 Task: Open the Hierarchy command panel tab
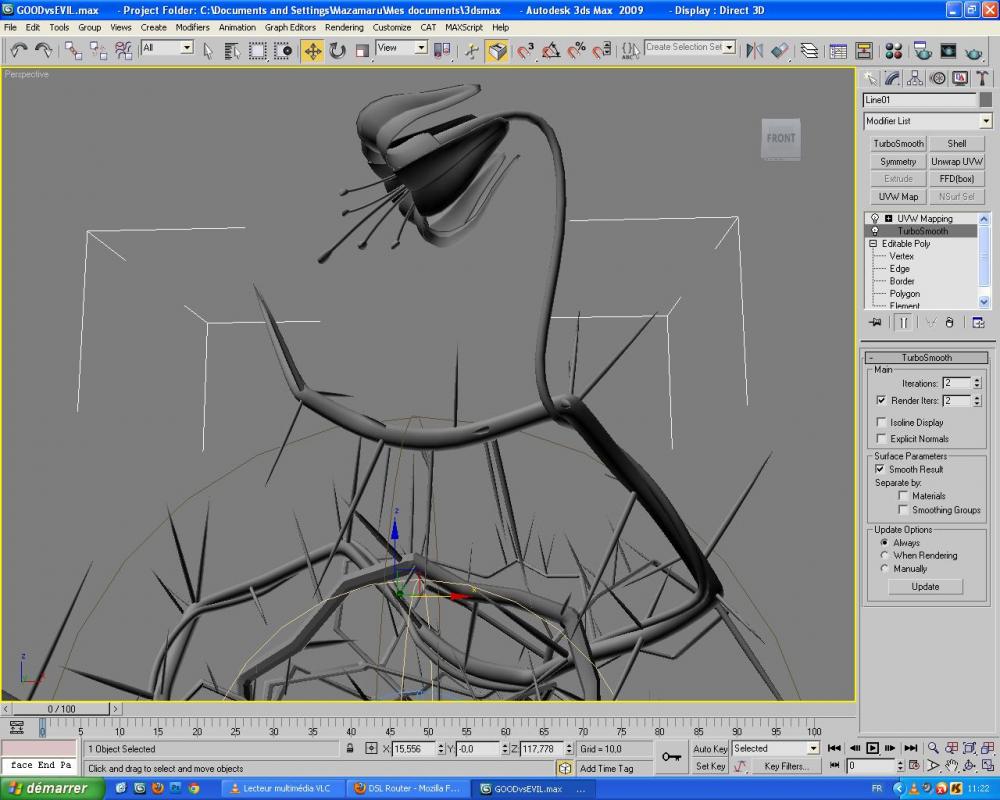point(915,78)
